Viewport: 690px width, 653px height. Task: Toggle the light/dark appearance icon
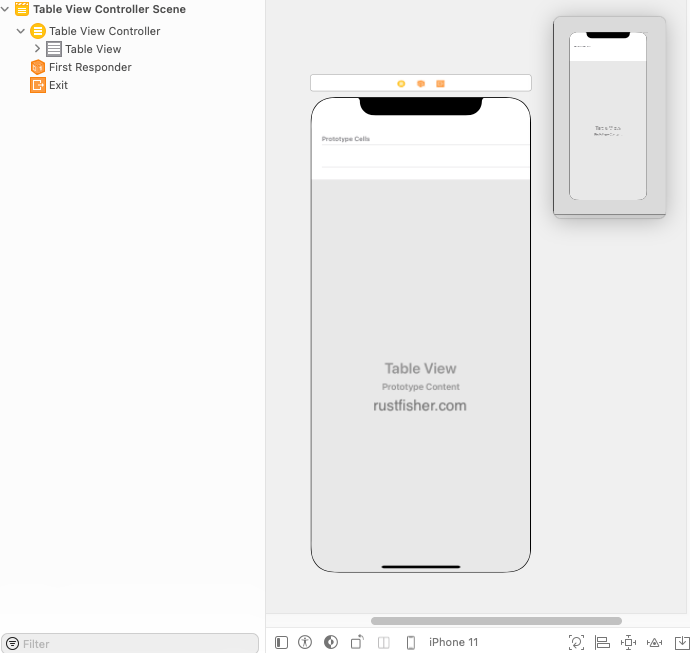coord(331,642)
